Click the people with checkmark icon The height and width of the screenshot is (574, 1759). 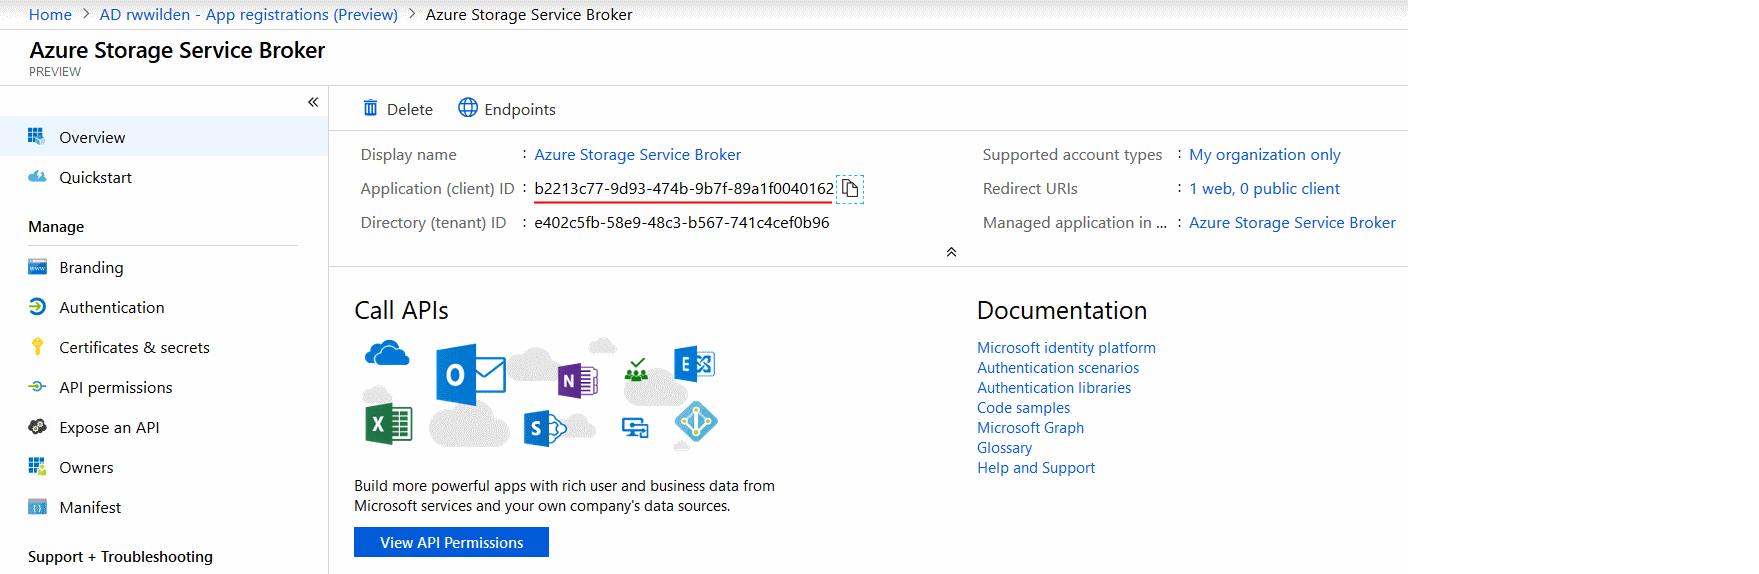tap(636, 370)
